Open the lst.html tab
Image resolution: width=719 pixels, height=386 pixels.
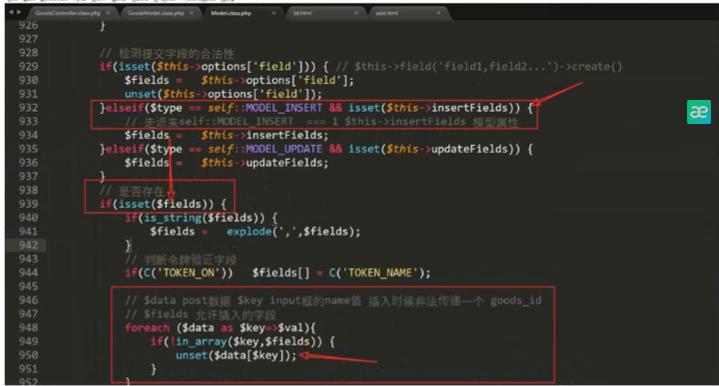303,13
